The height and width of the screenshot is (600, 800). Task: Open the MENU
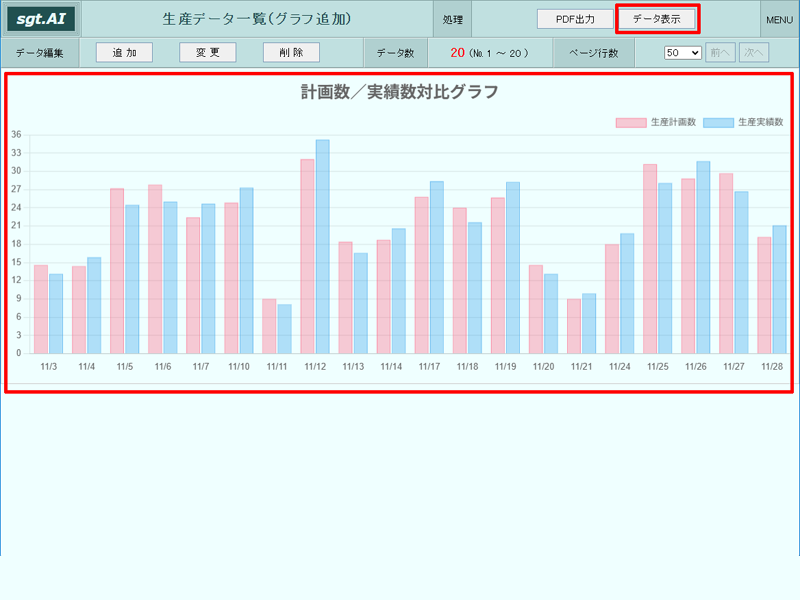tap(779, 20)
